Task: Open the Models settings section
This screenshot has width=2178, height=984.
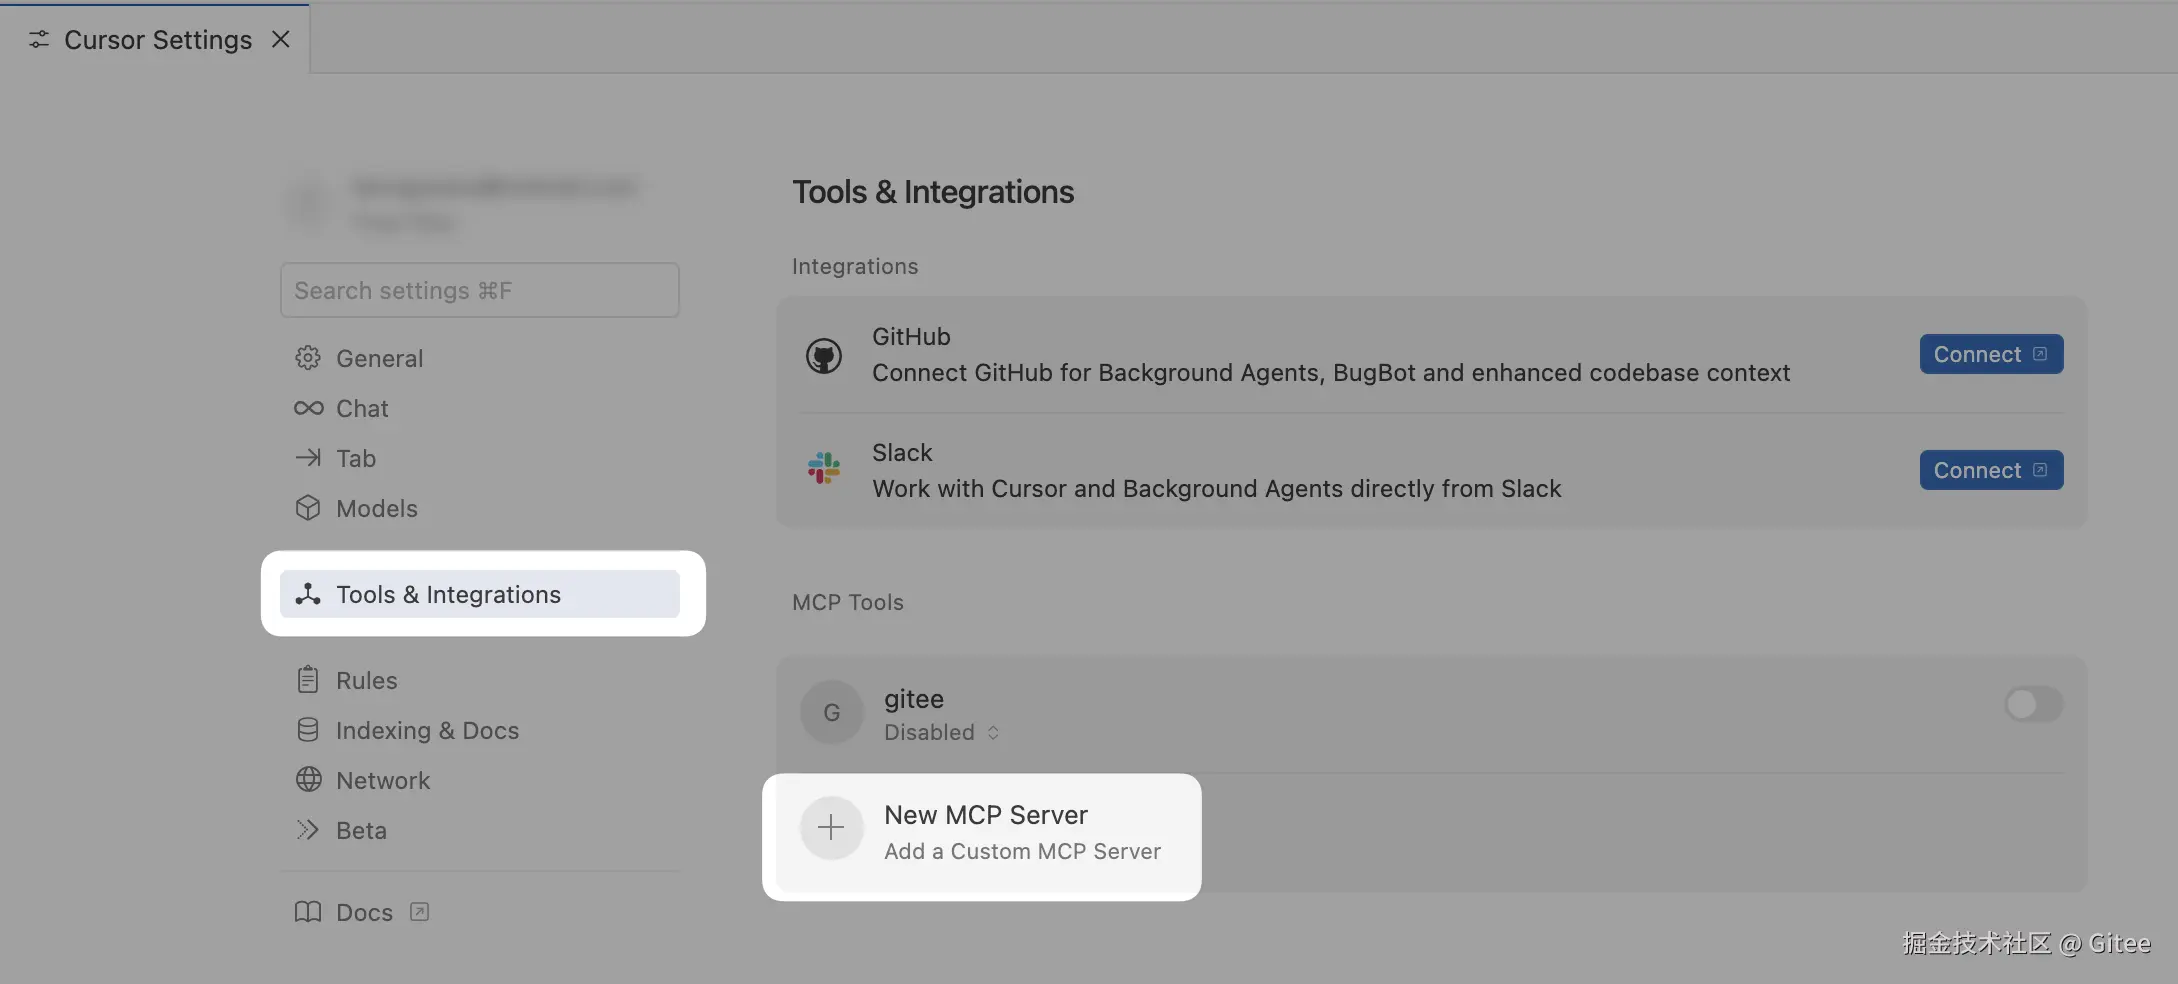Action: pyautogui.click(x=479, y=508)
